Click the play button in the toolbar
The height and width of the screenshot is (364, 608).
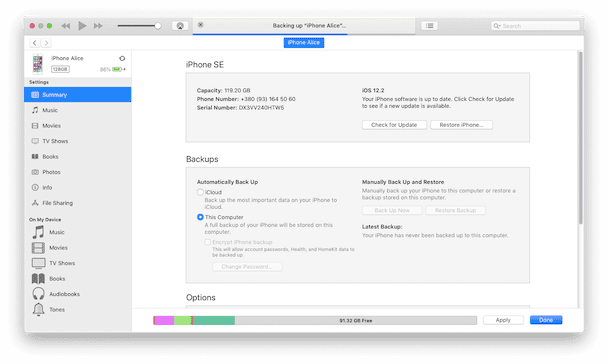point(82,26)
